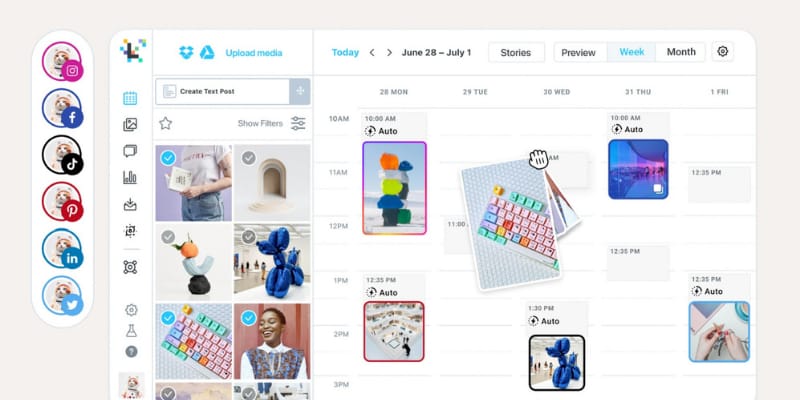The width and height of the screenshot is (800, 400).
Task: Go to previous week chevron
Action: (x=372, y=53)
